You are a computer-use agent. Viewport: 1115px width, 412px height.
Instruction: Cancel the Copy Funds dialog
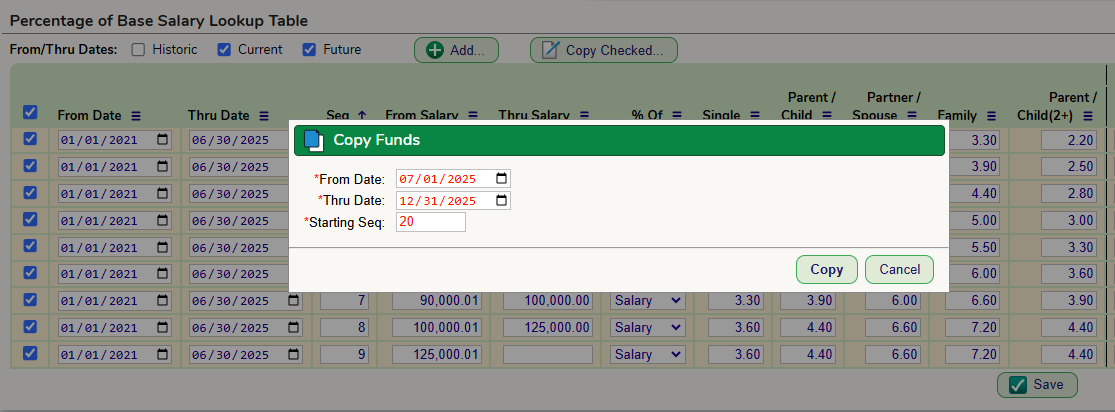[x=900, y=270]
